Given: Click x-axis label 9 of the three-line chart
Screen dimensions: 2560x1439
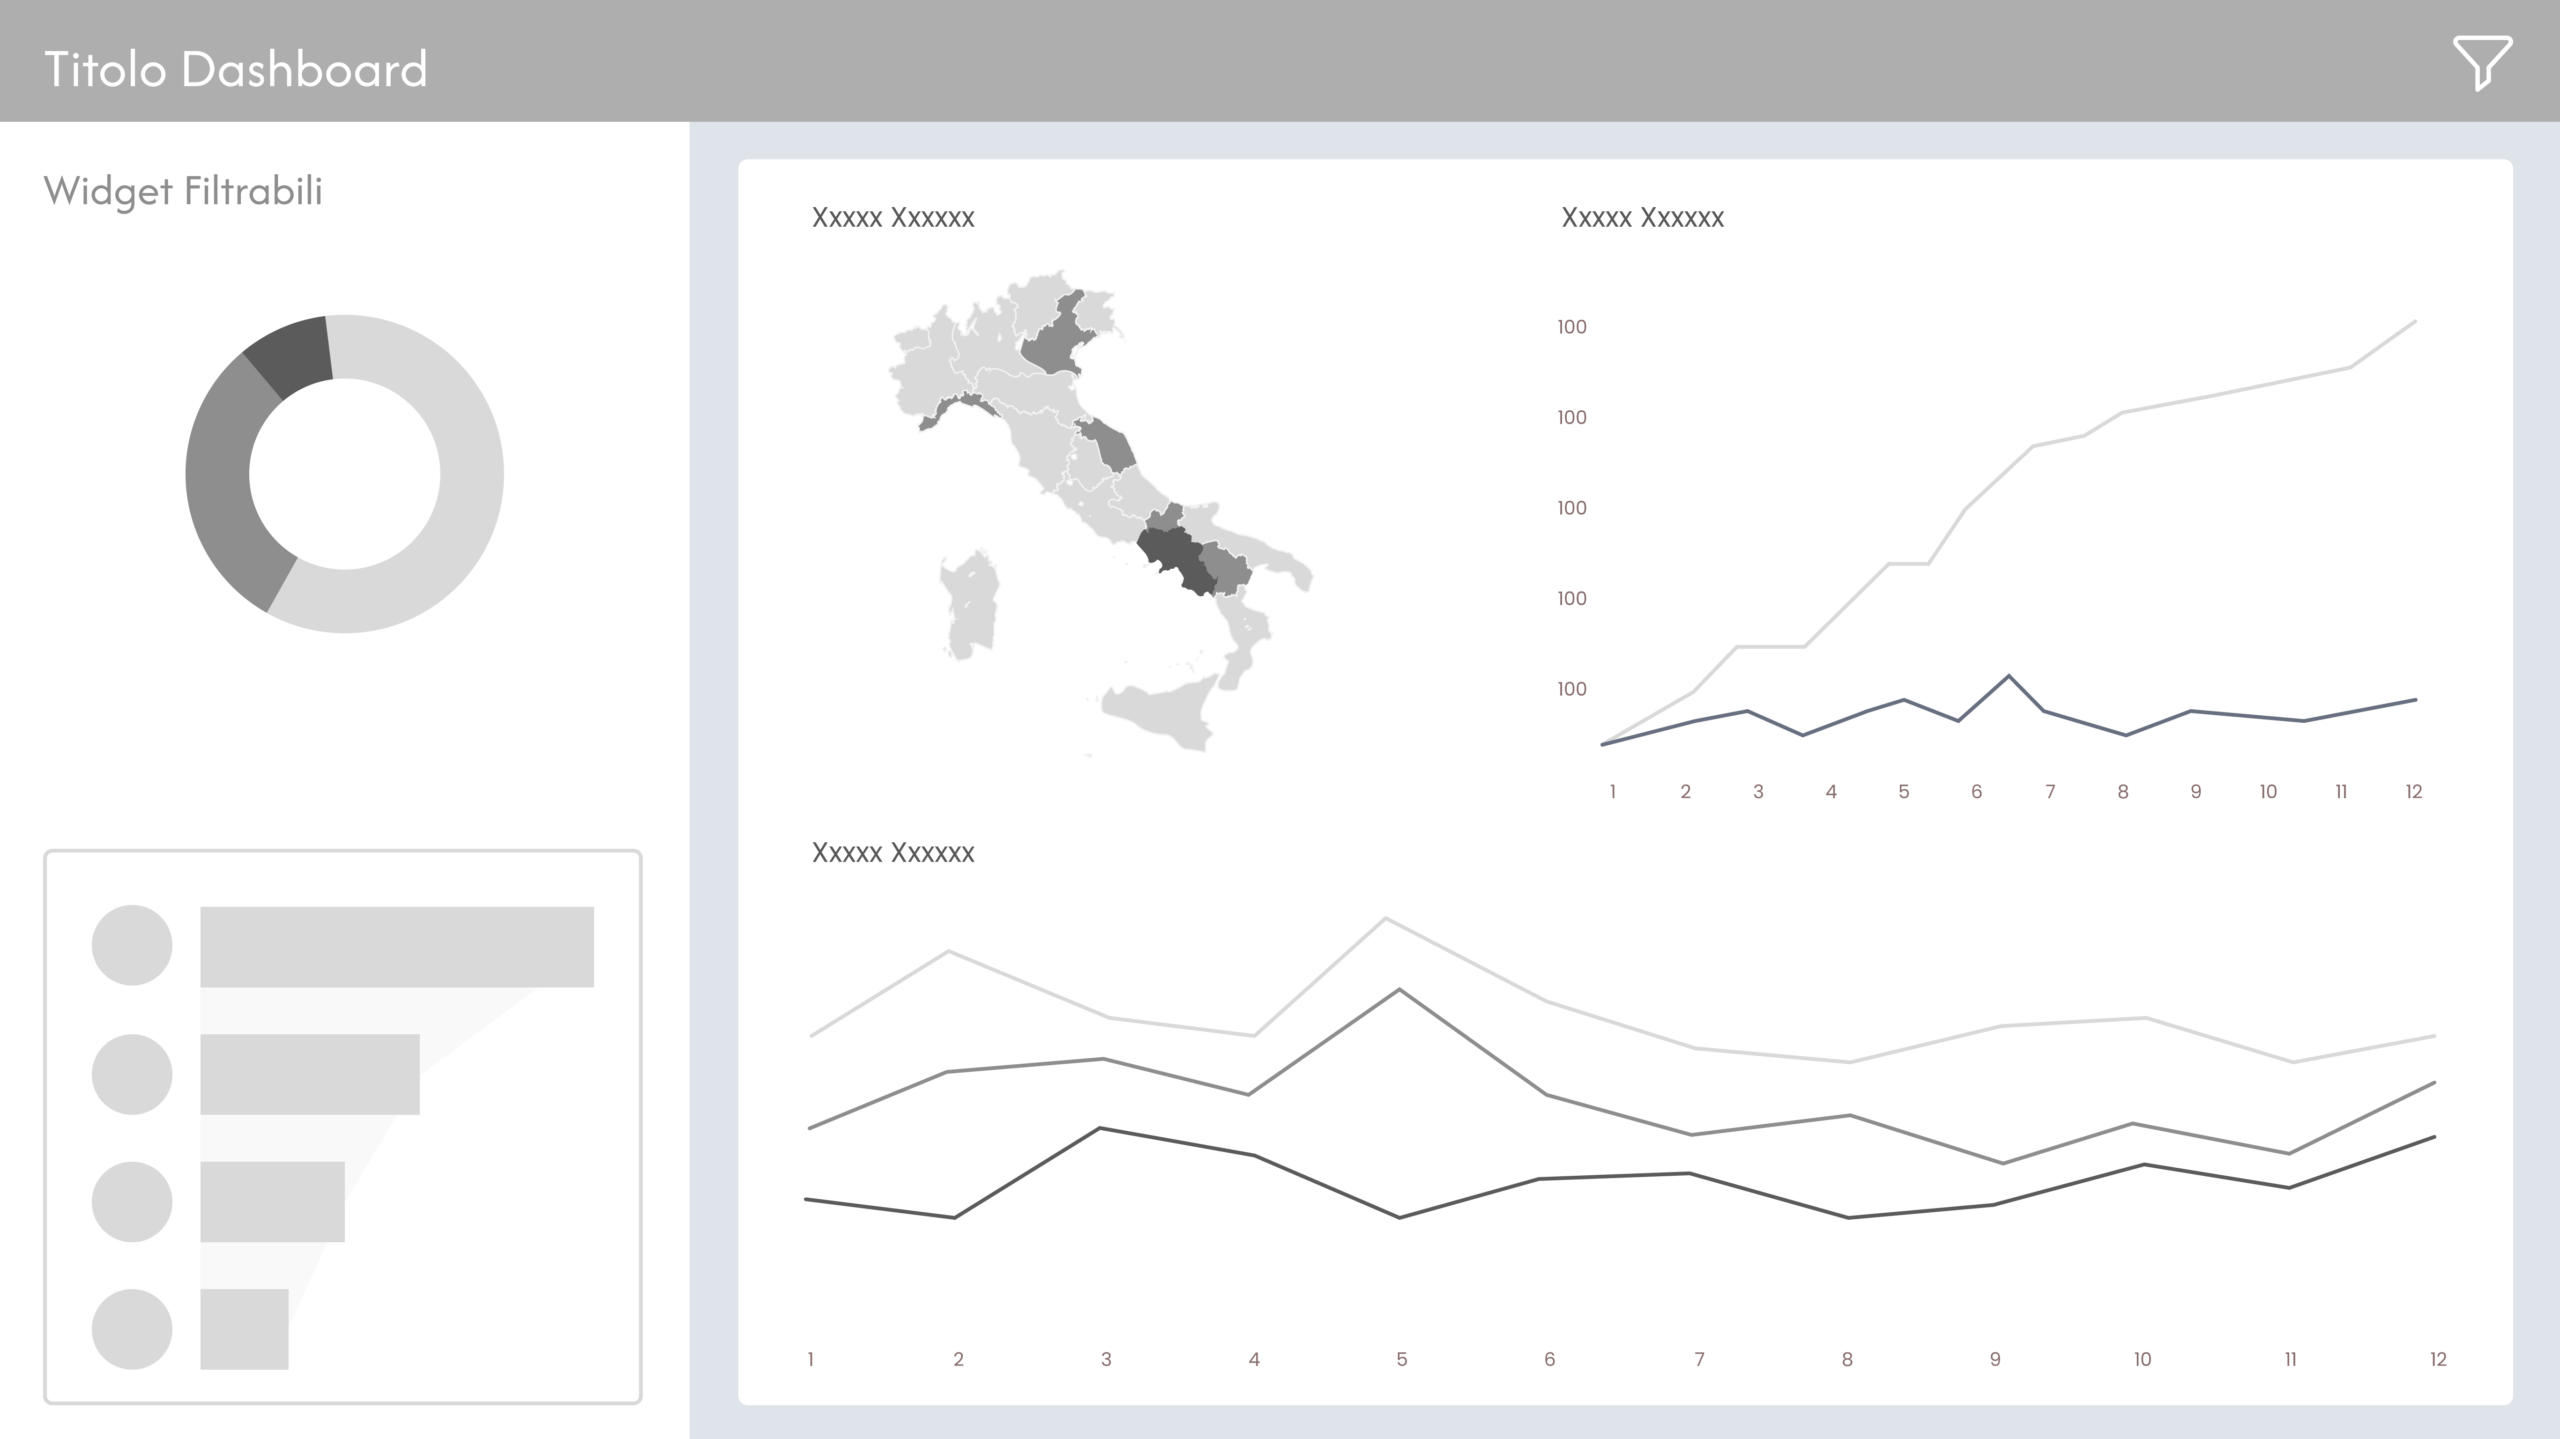Looking at the screenshot, I should tap(1995, 1359).
